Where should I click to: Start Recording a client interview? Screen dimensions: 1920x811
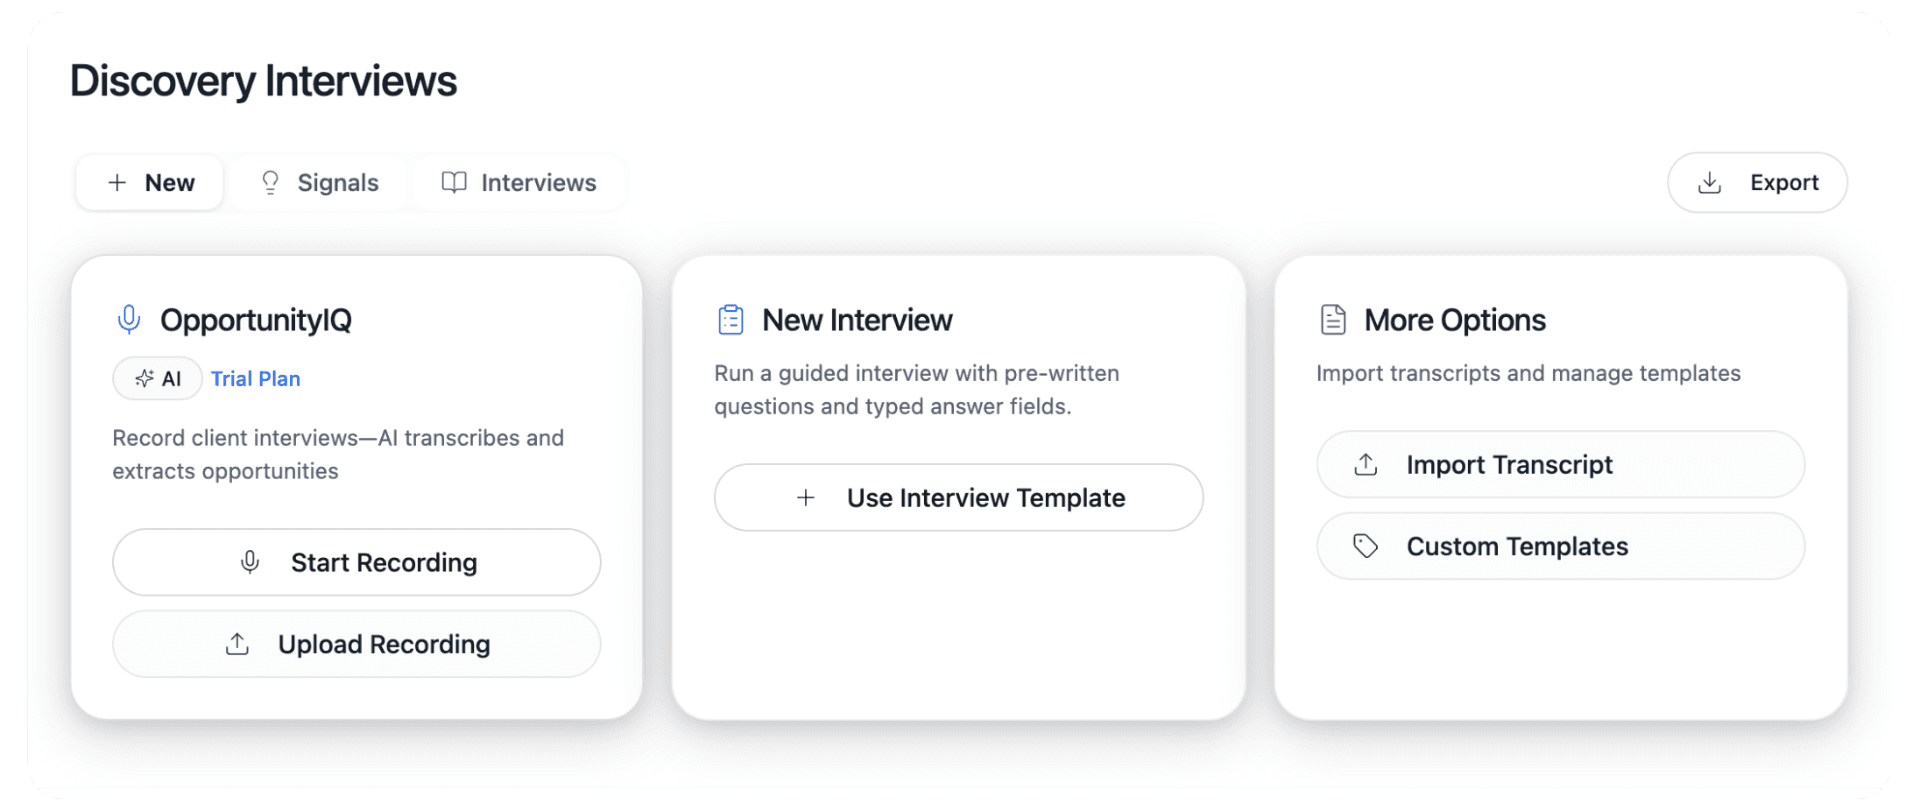(356, 562)
